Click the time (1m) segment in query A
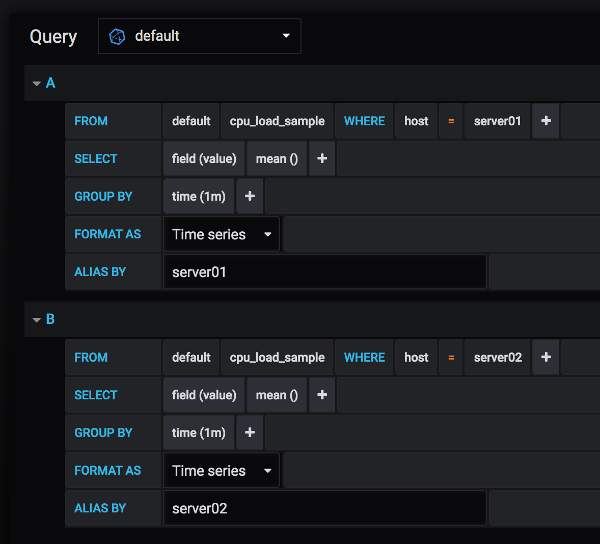Image resolution: width=600 pixels, height=544 pixels. (x=198, y=197)
